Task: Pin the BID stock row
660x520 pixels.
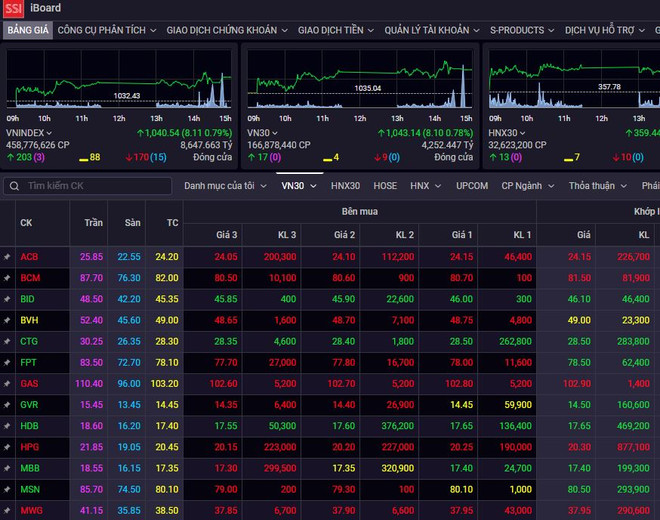Action: pos(7,299)
